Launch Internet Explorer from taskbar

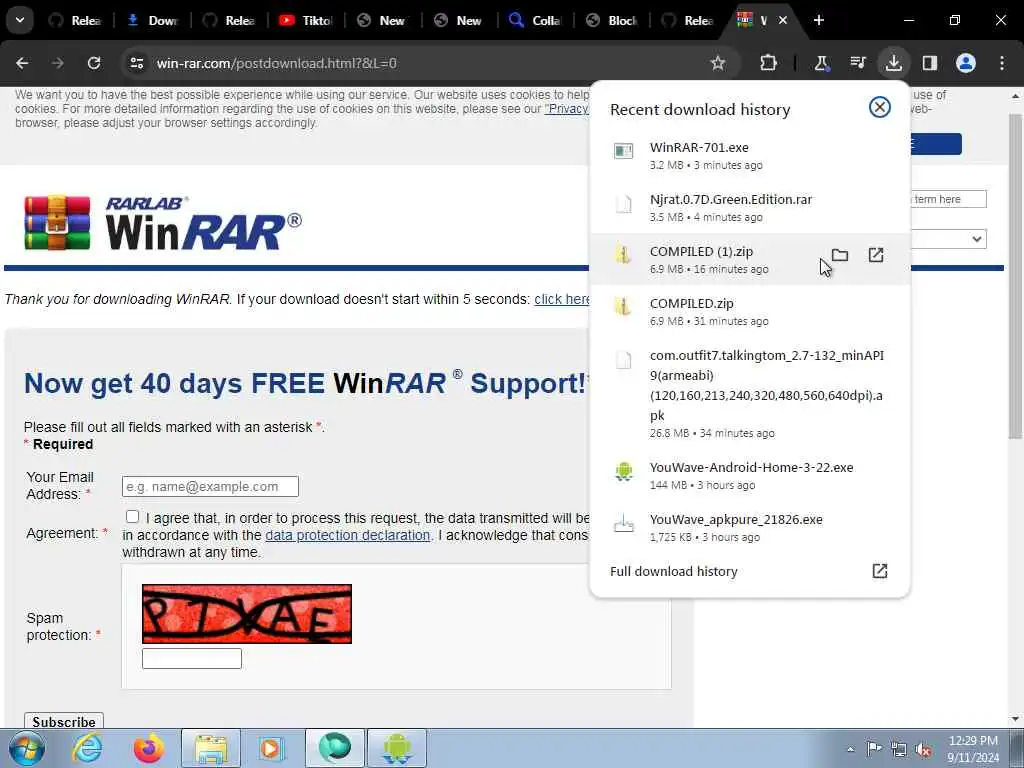pos(87,748)
